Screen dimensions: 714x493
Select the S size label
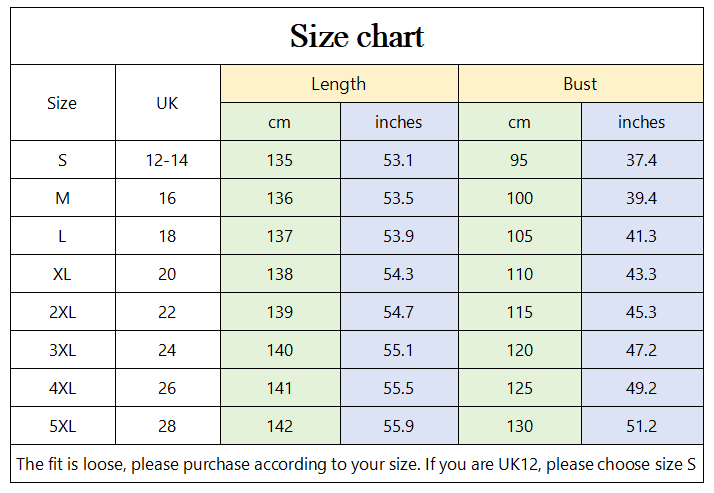[x=62, y=160]
